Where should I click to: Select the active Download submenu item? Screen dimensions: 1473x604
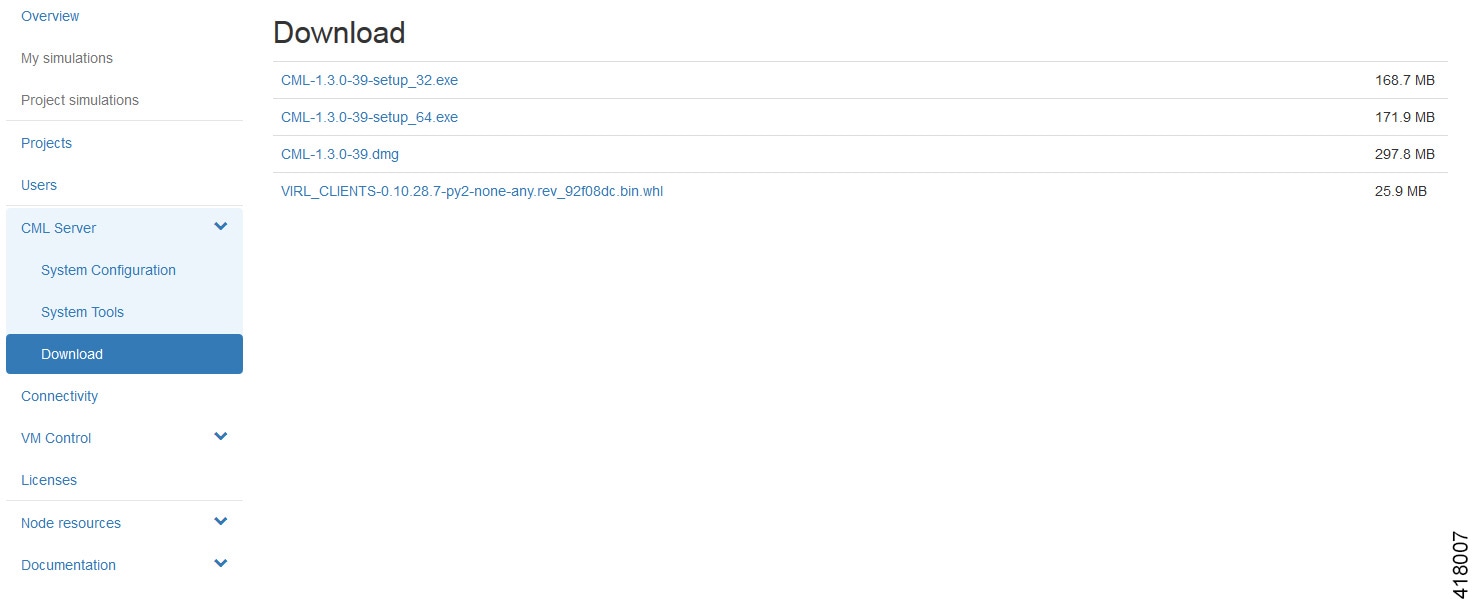click(124, 354)
